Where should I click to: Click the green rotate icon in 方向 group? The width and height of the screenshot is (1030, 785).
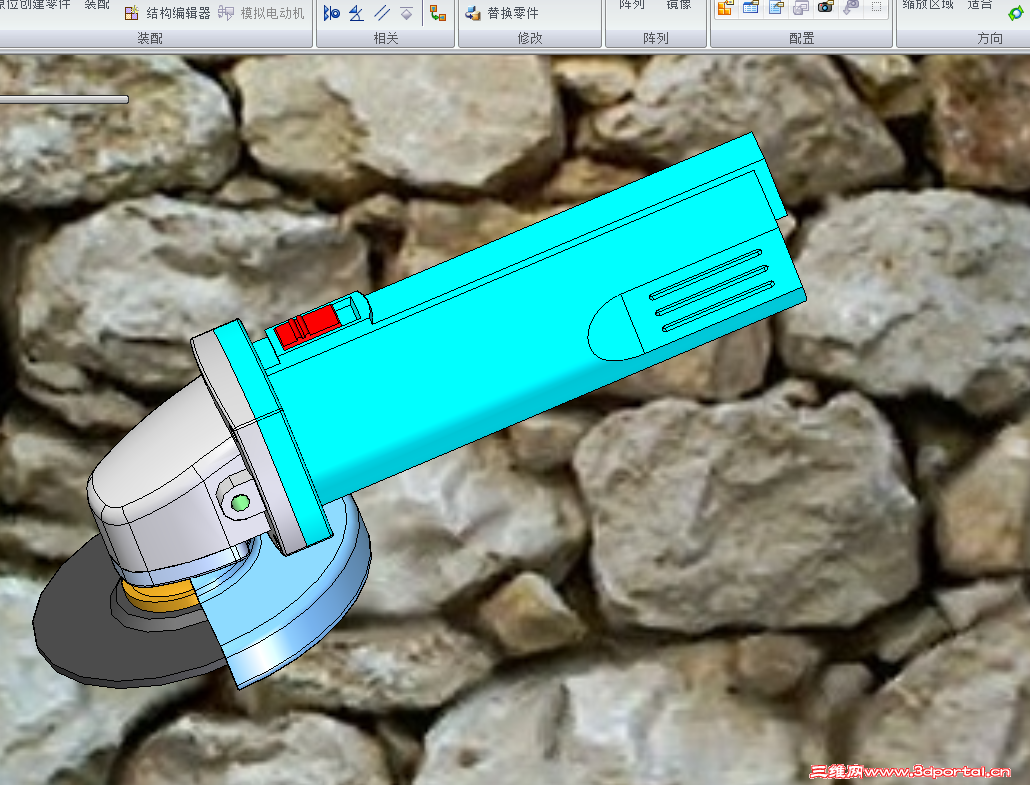1014,14
